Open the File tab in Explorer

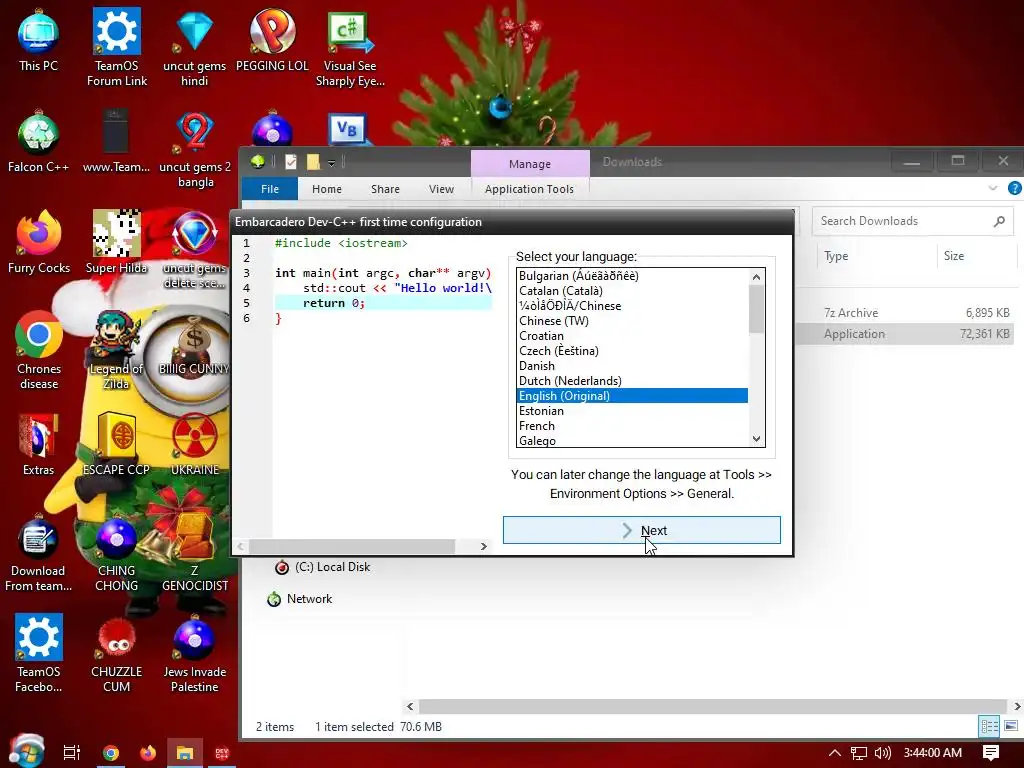pos(270,189)
